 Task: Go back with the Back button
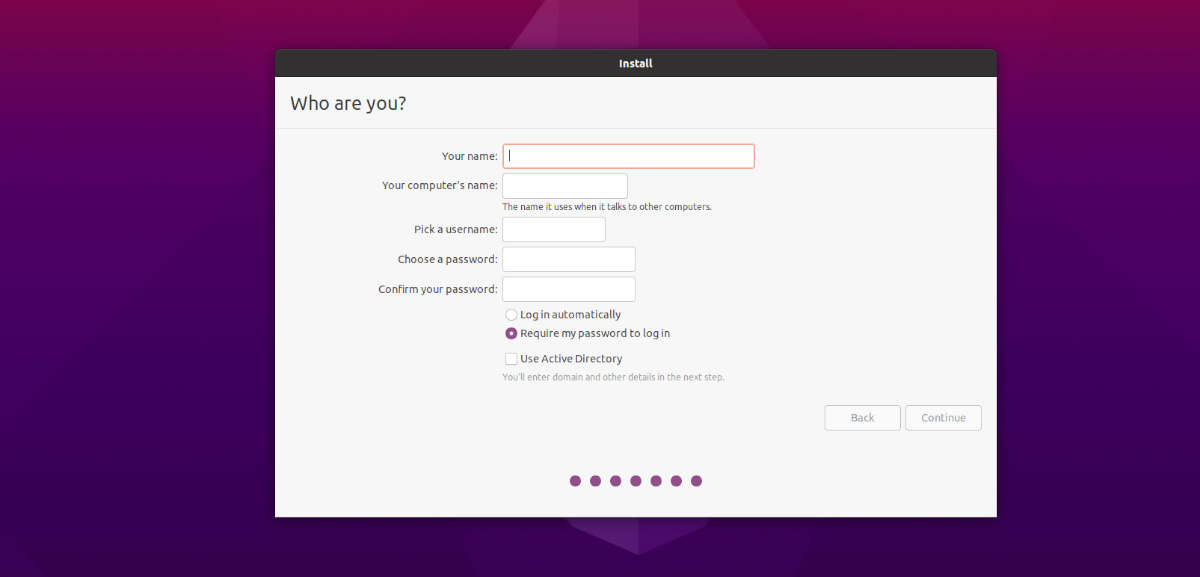[863, 418]
